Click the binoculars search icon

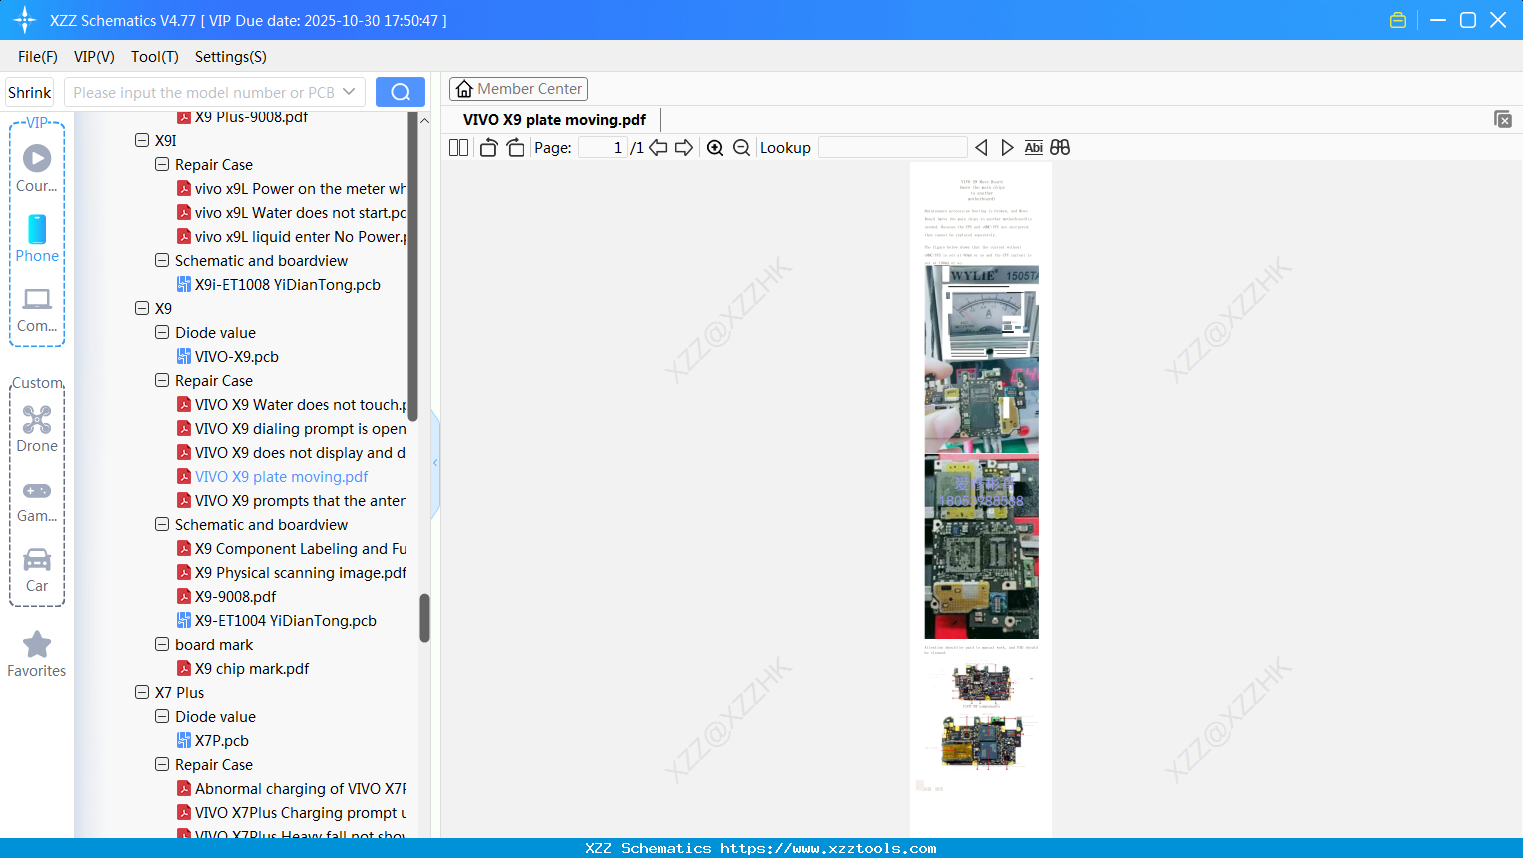coord(1060,148)
